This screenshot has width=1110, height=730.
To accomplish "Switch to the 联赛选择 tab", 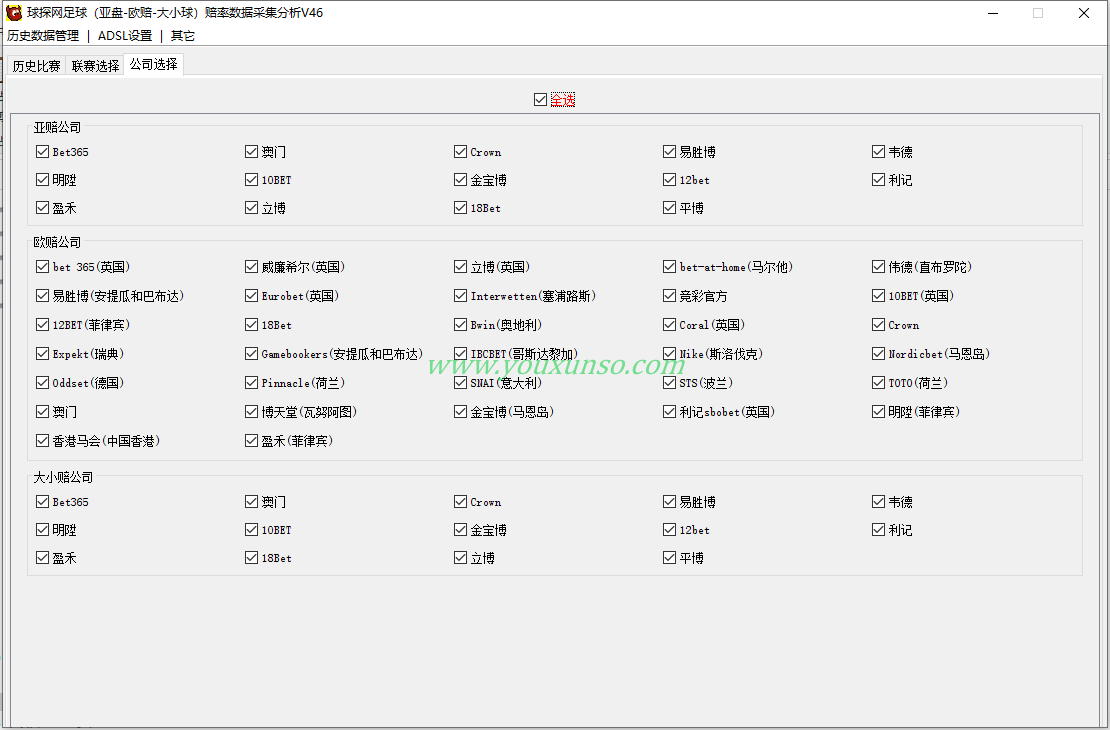I will 96,66.
